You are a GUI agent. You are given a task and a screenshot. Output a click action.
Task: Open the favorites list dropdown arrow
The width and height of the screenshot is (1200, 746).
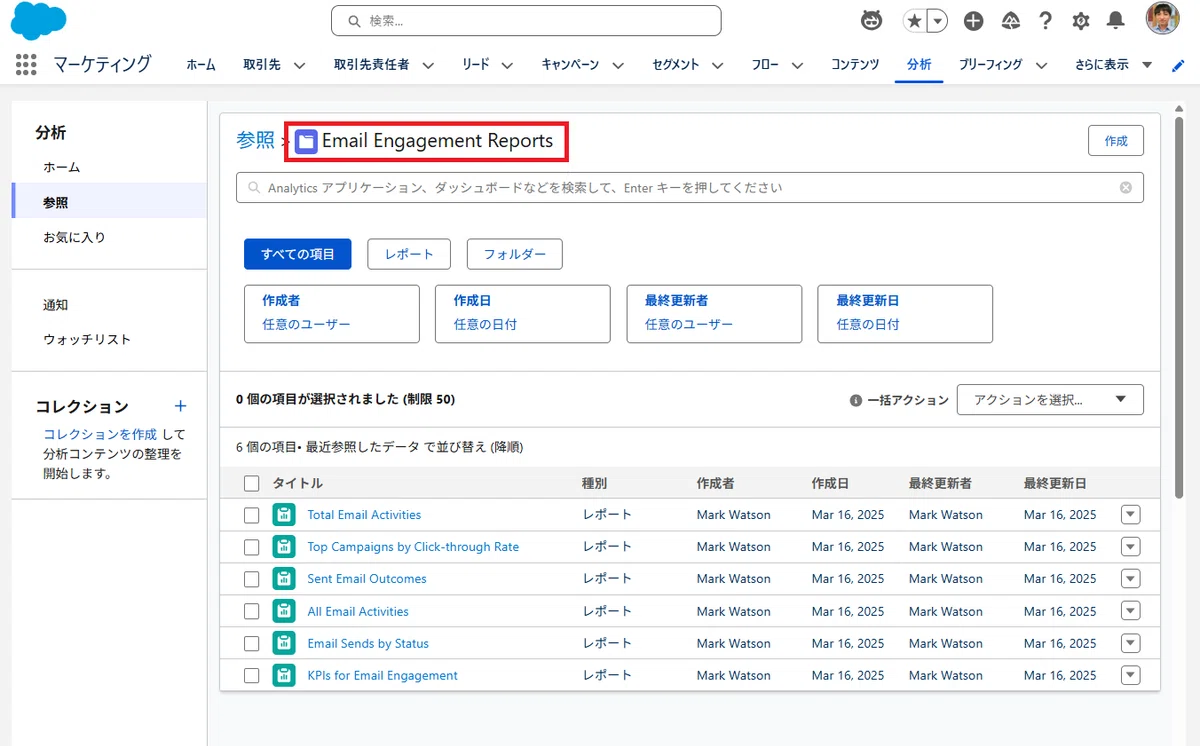point(937,21)
